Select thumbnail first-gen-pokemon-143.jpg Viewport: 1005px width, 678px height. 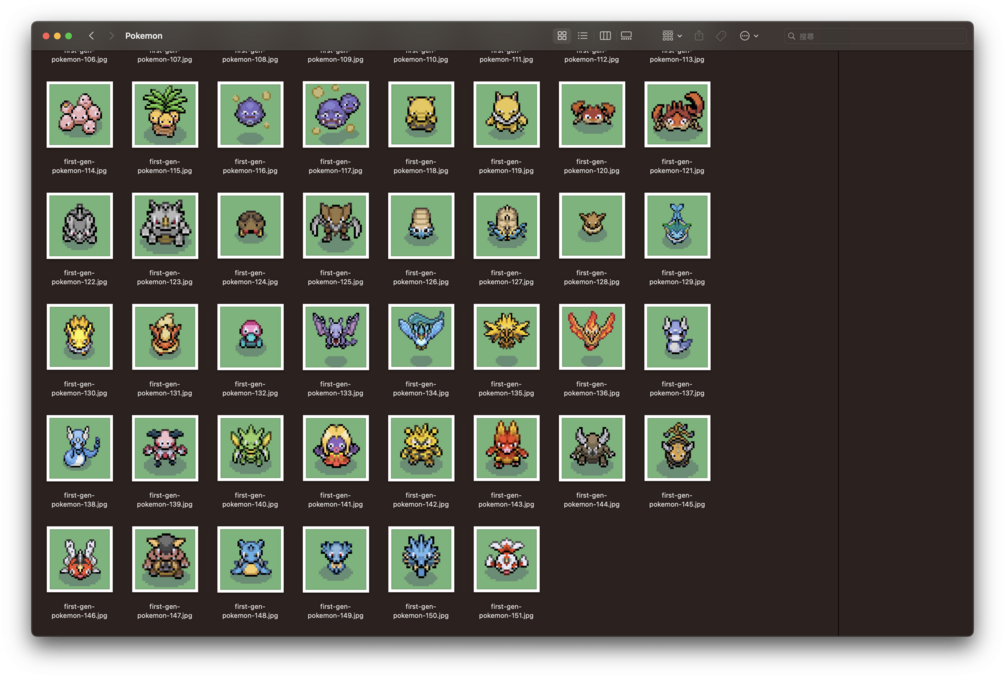(506, 448)
